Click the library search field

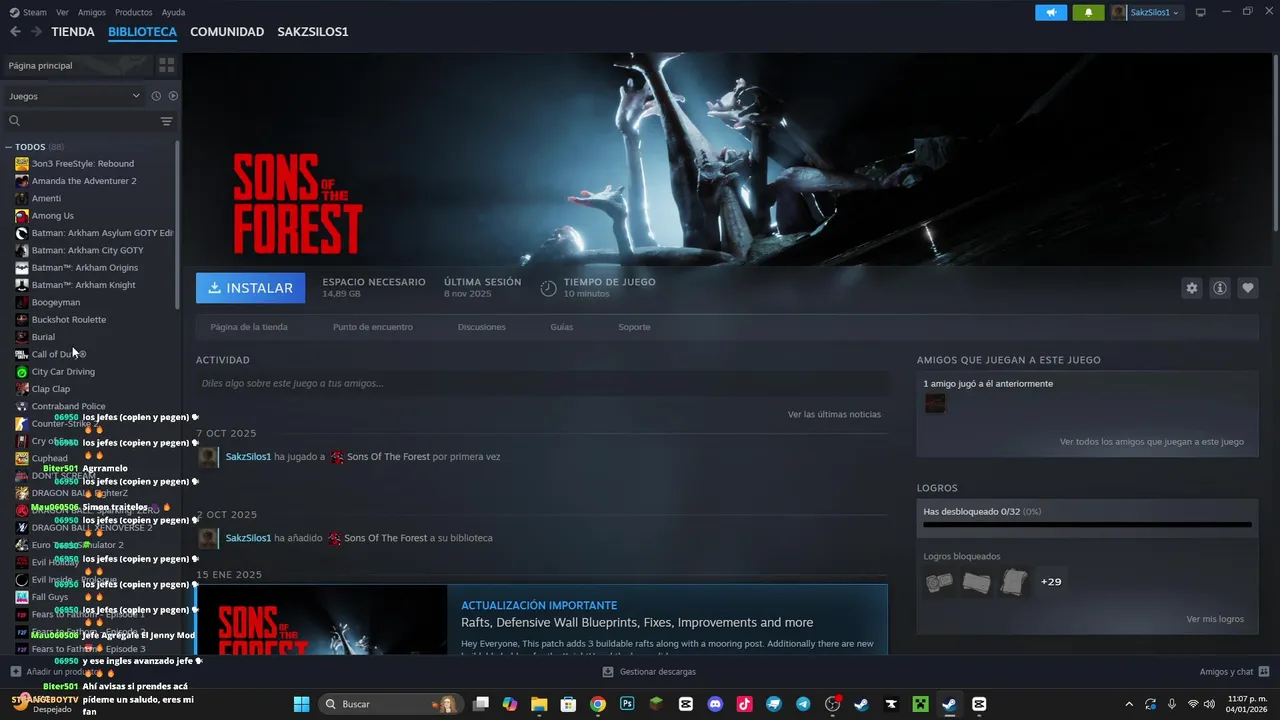coord(90,121)
